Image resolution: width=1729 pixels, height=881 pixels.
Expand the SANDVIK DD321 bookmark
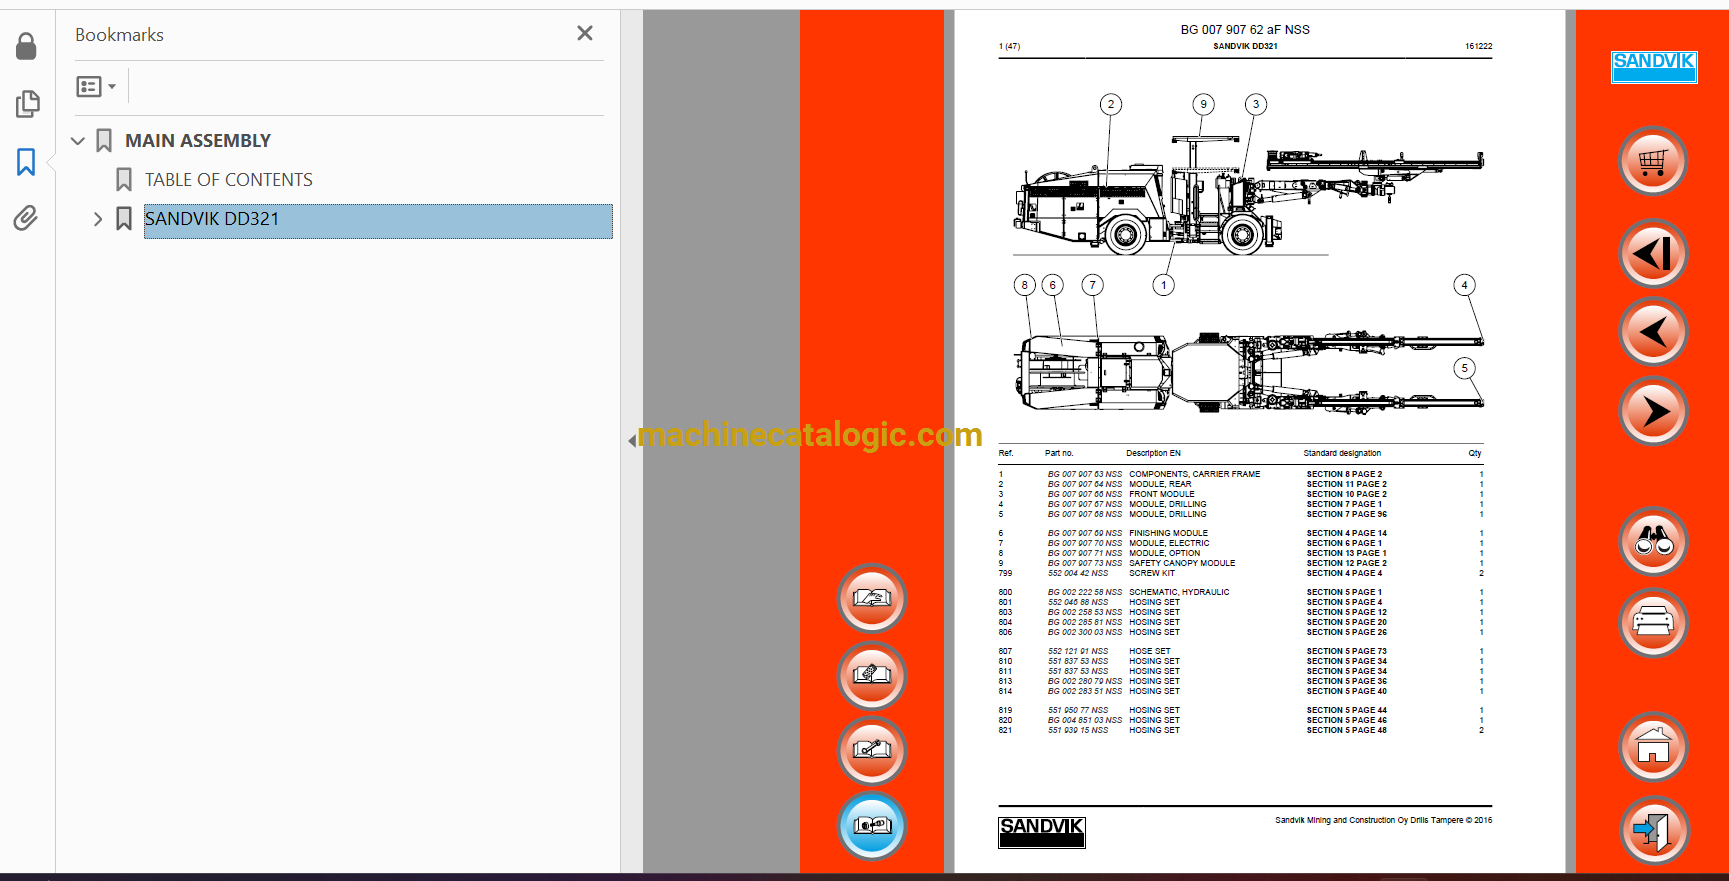pyautogui.click(x=98, y=219)
